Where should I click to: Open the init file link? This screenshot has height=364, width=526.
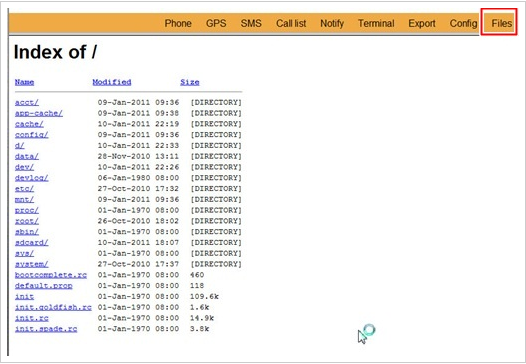click(x=24, y=297)
